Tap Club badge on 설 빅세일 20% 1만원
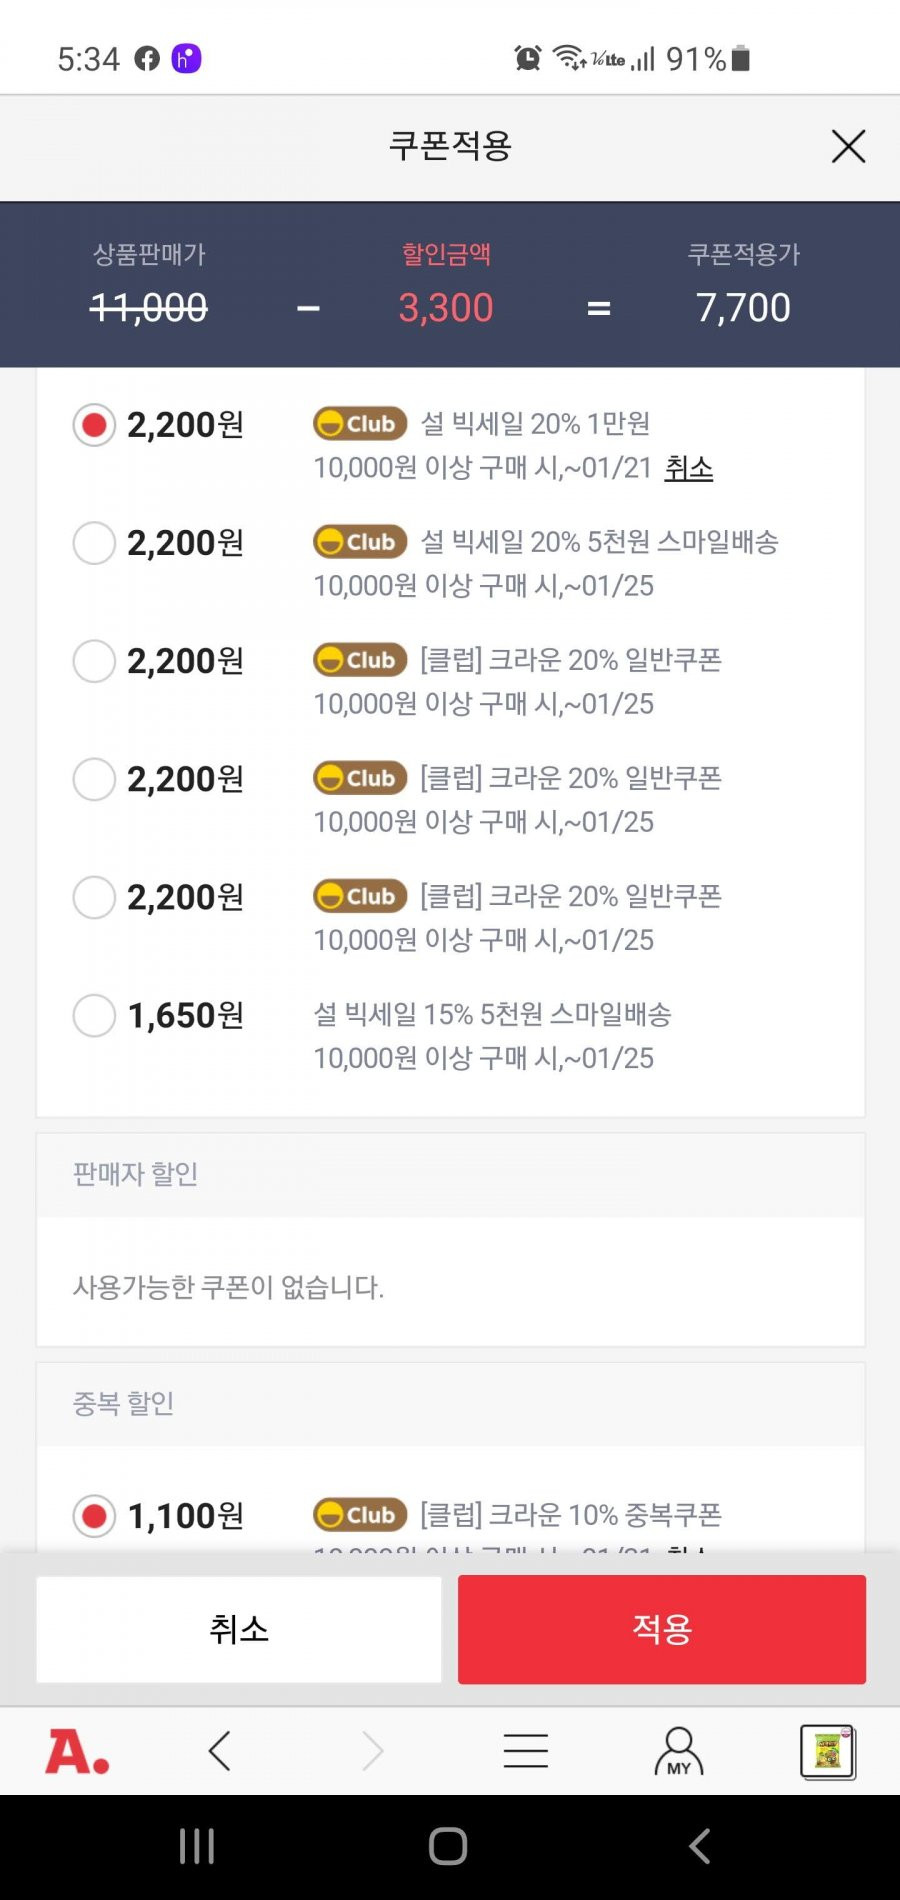This screenshot has height=1900, width=900. click(360, 424)
